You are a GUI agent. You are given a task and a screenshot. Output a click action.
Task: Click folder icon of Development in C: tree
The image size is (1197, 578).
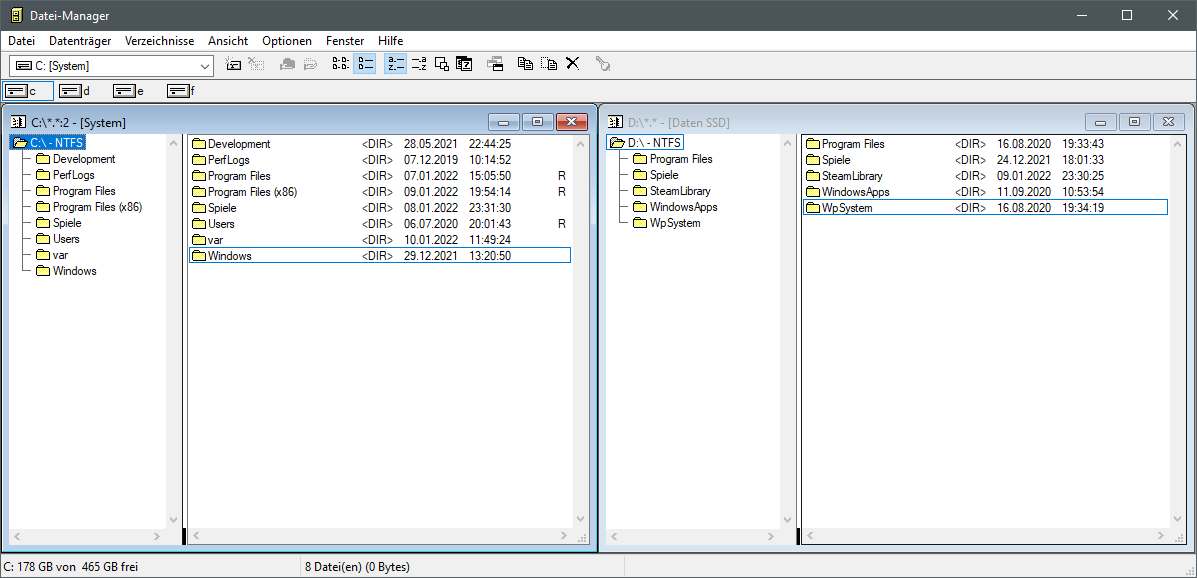tap(42, 159)
